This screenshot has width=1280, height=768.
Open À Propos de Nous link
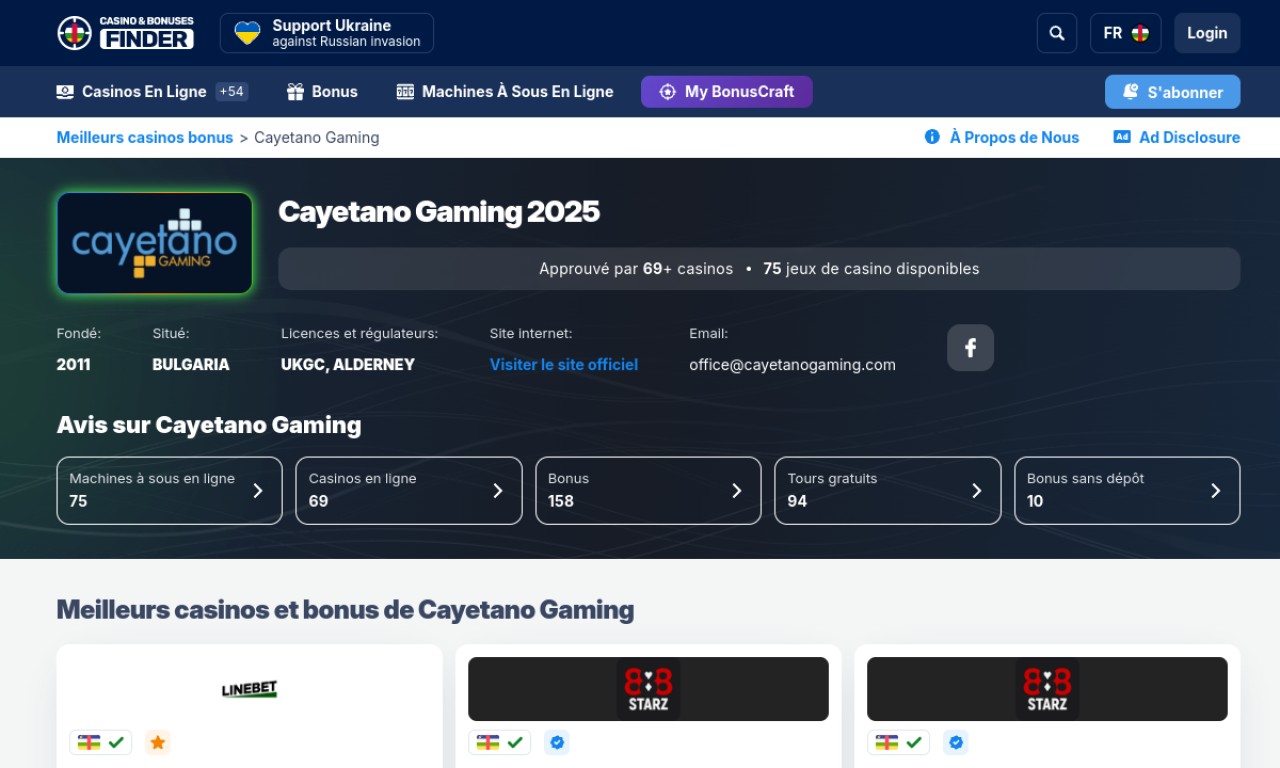click(1014, 138)
